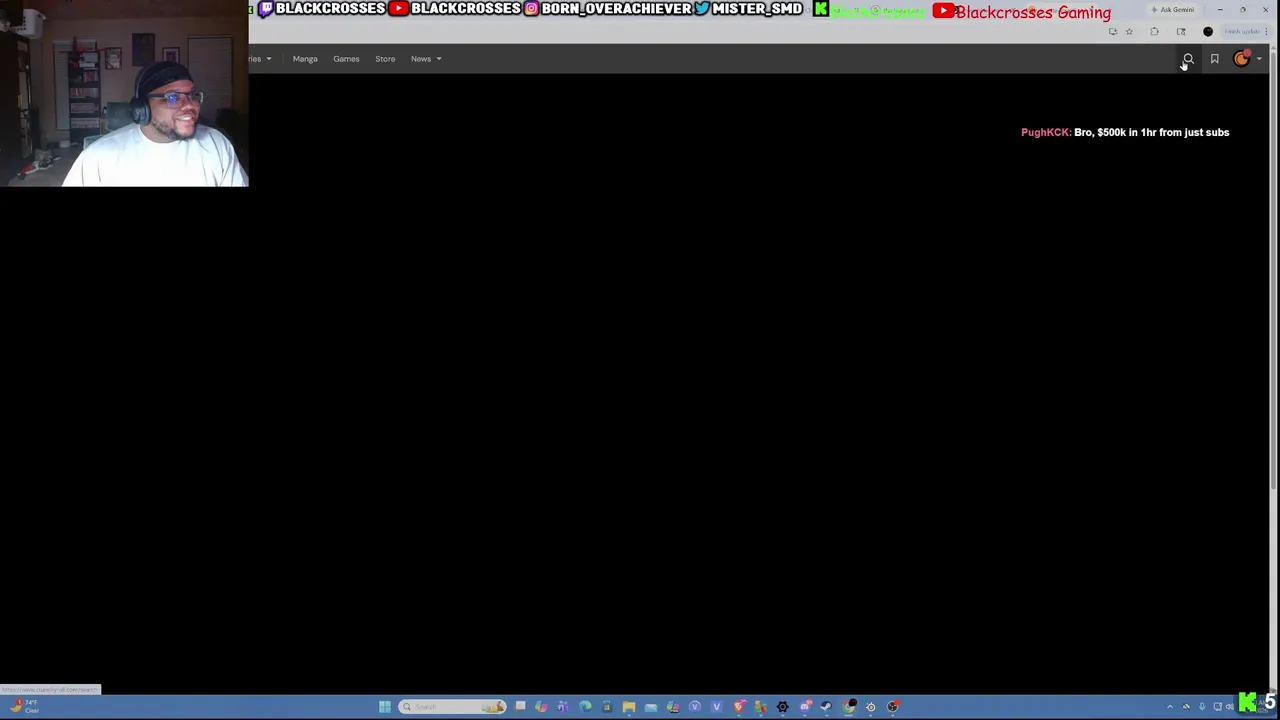Open Microsoft Teams from the taskbar

coord(563,707)
